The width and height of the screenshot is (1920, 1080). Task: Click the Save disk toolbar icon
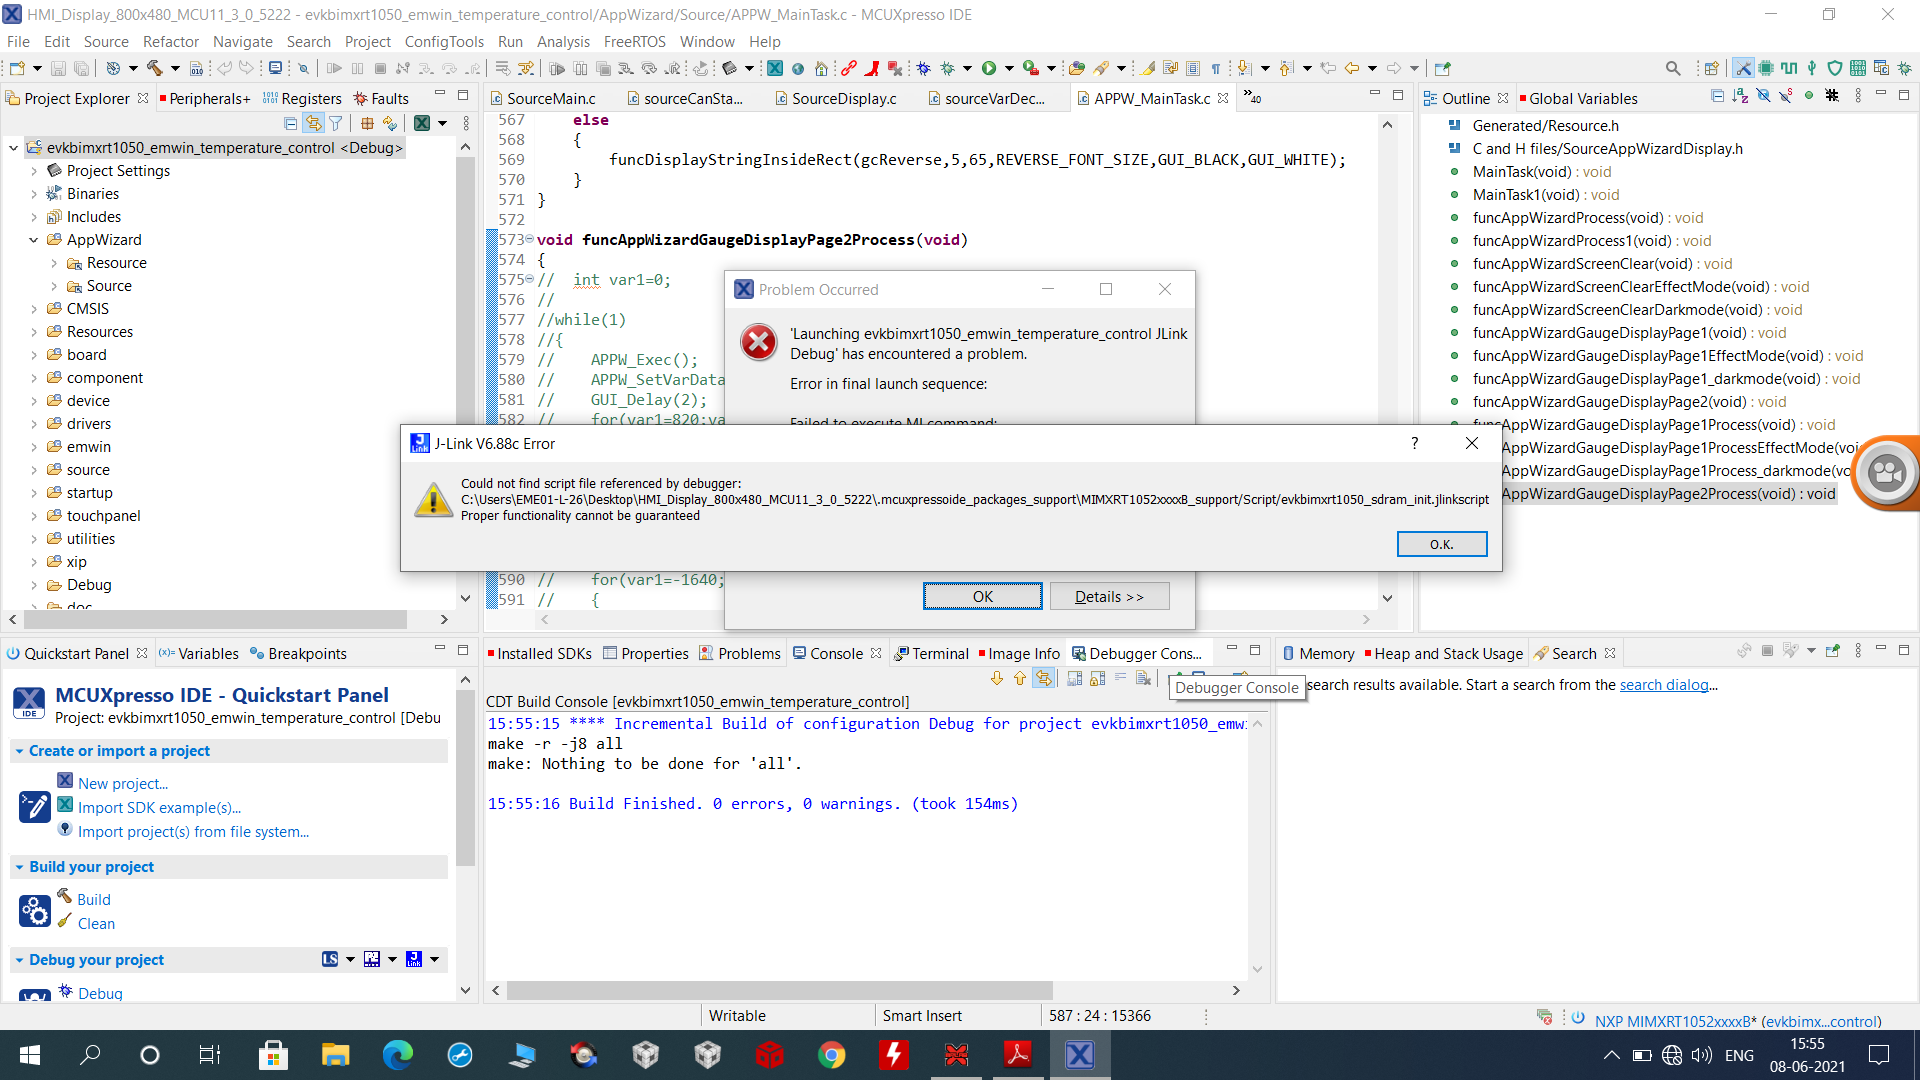[58, 68]
